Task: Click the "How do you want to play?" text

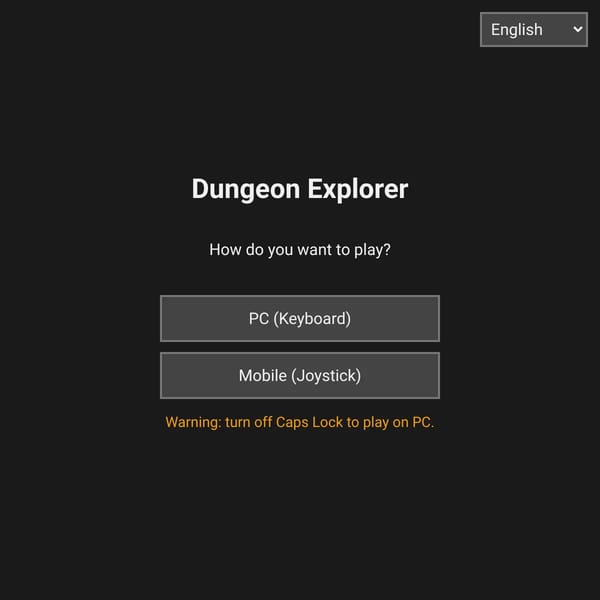Action: click(300, 250)
